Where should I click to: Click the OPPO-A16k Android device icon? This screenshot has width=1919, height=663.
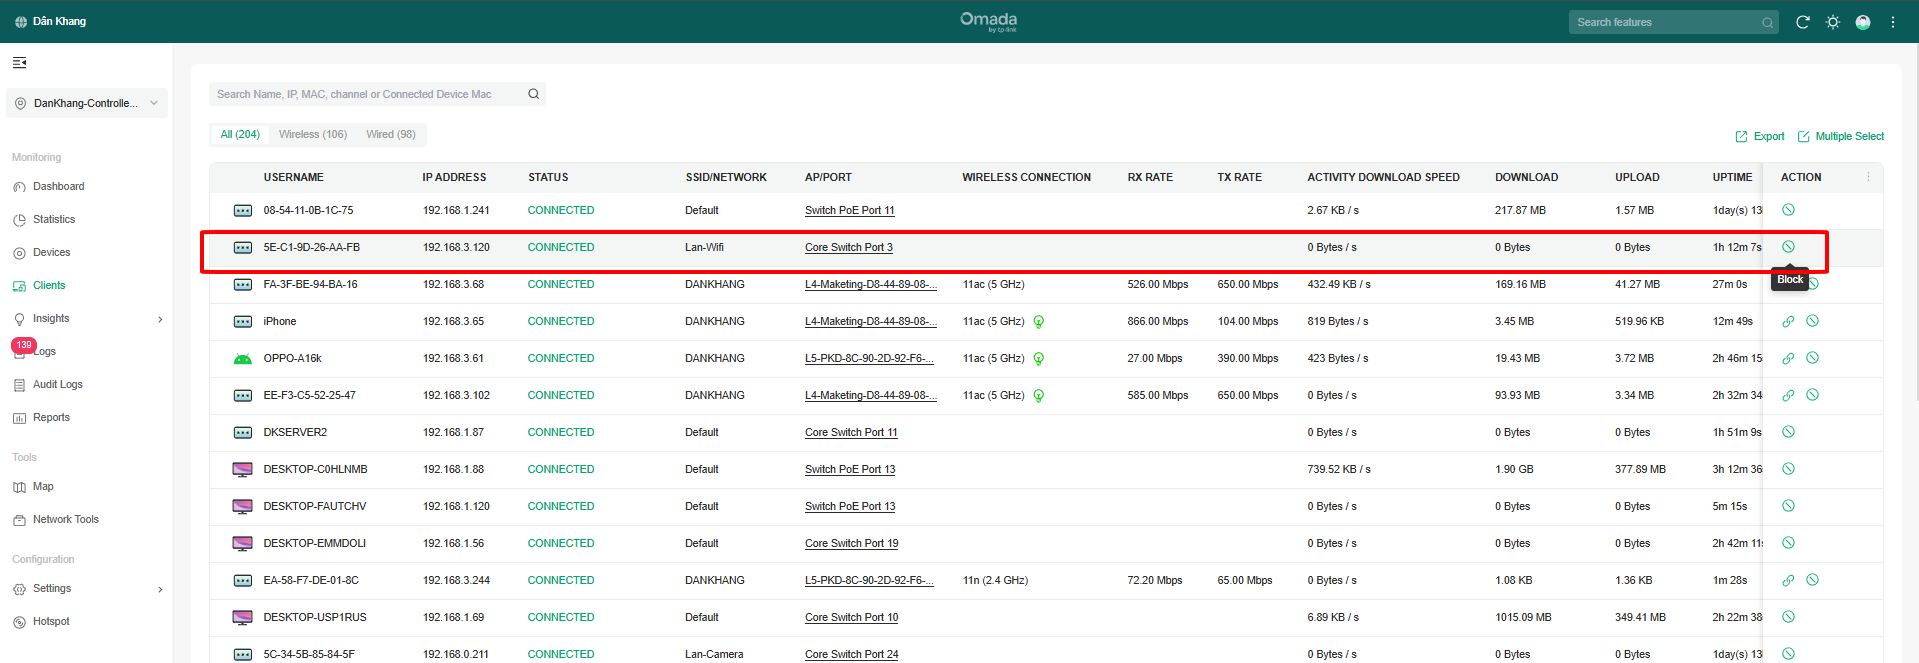coord(242,358)
